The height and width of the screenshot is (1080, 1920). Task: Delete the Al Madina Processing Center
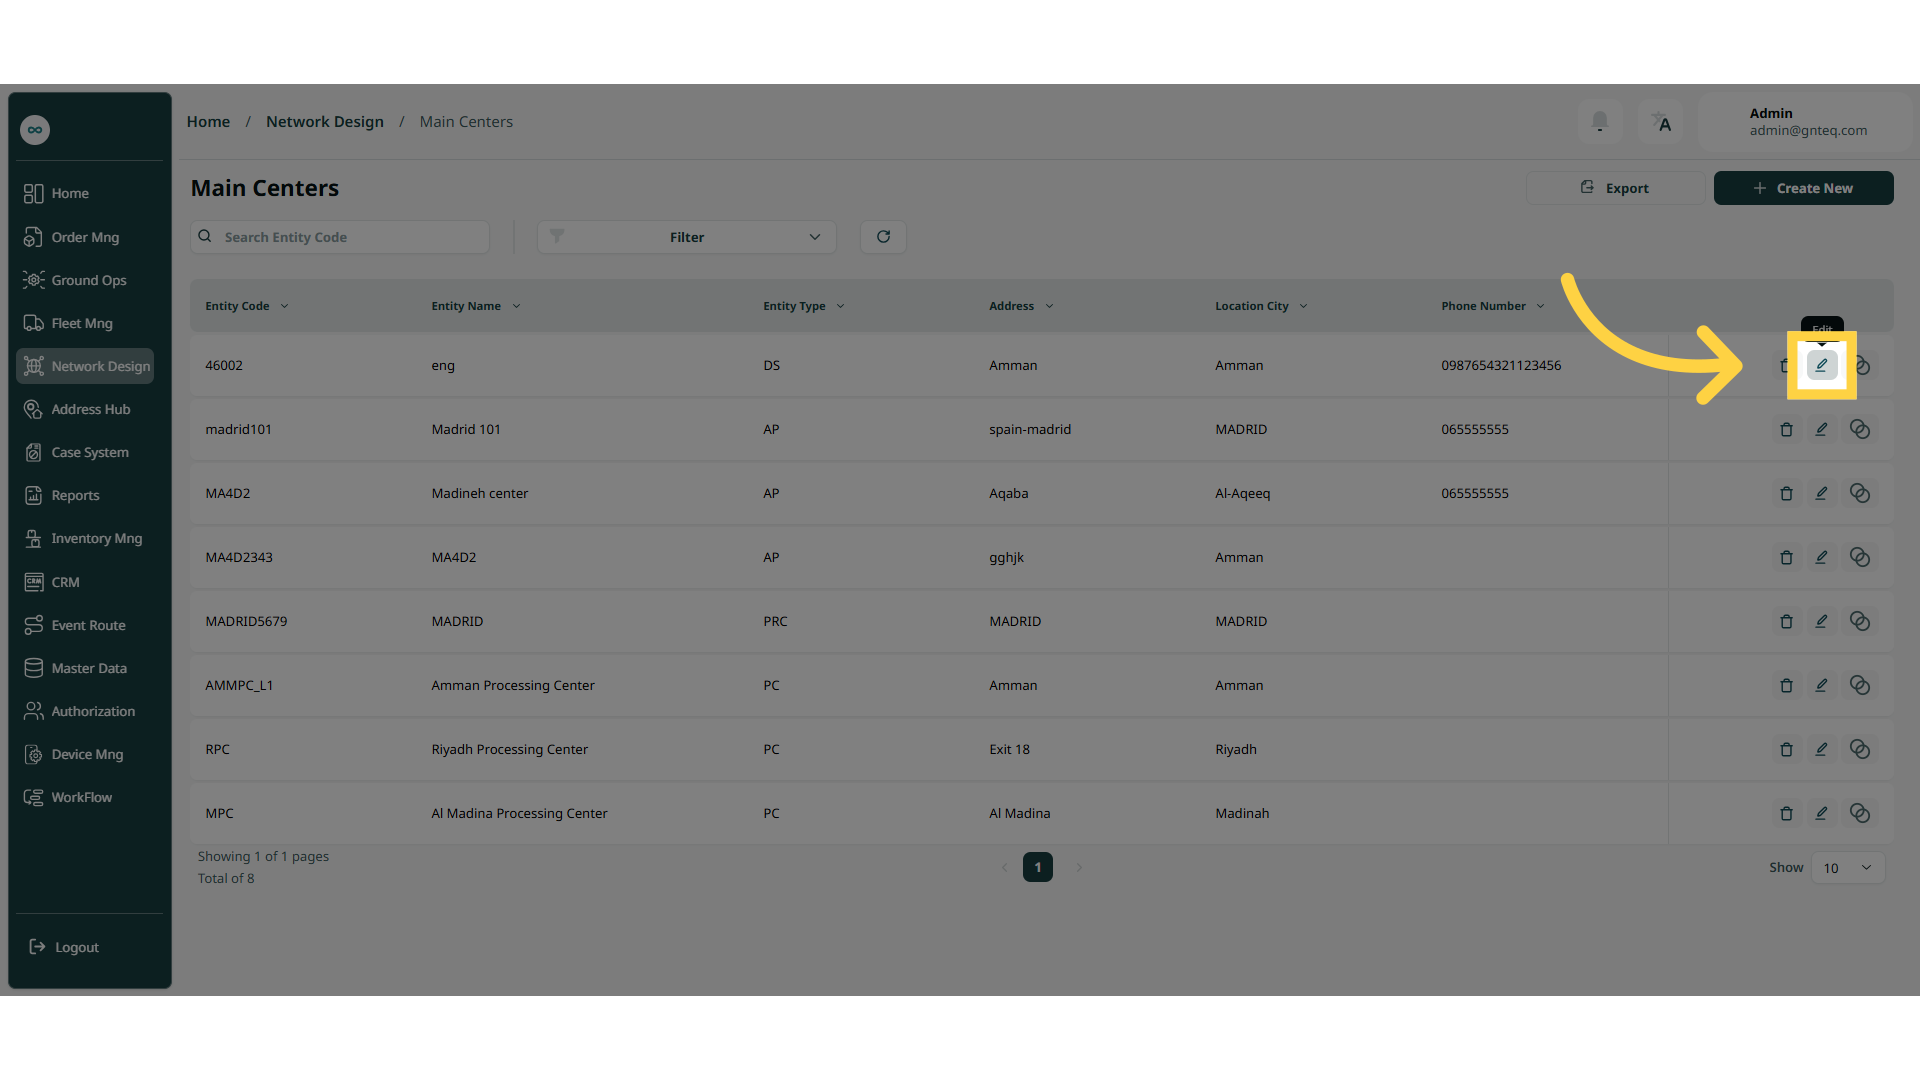1786,813
